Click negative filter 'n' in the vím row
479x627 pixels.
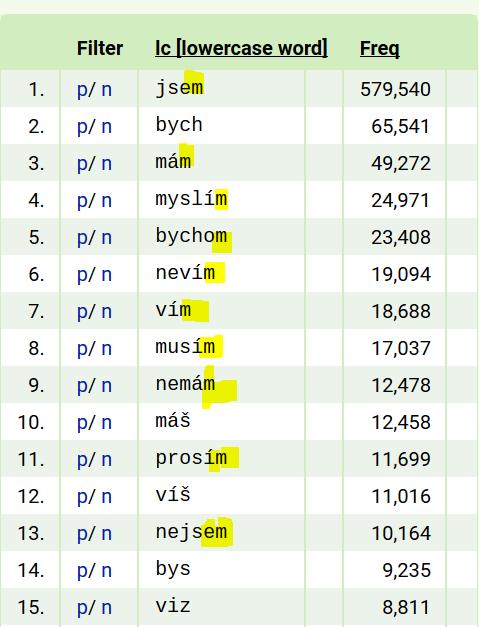(106, 312)
